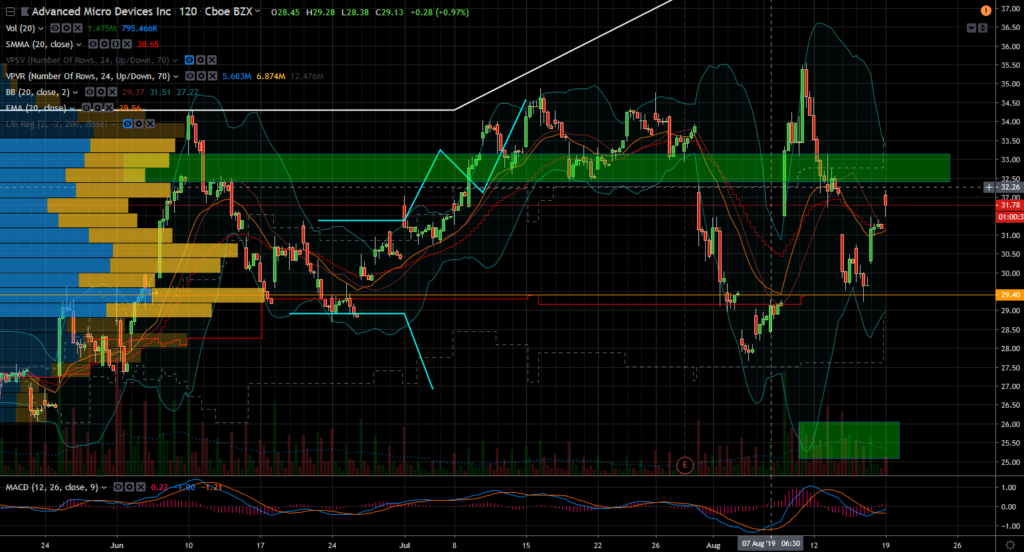Click the SMMA value 30.65
The width and height of the screenshot is (1024, 552).
coord(148,44)
